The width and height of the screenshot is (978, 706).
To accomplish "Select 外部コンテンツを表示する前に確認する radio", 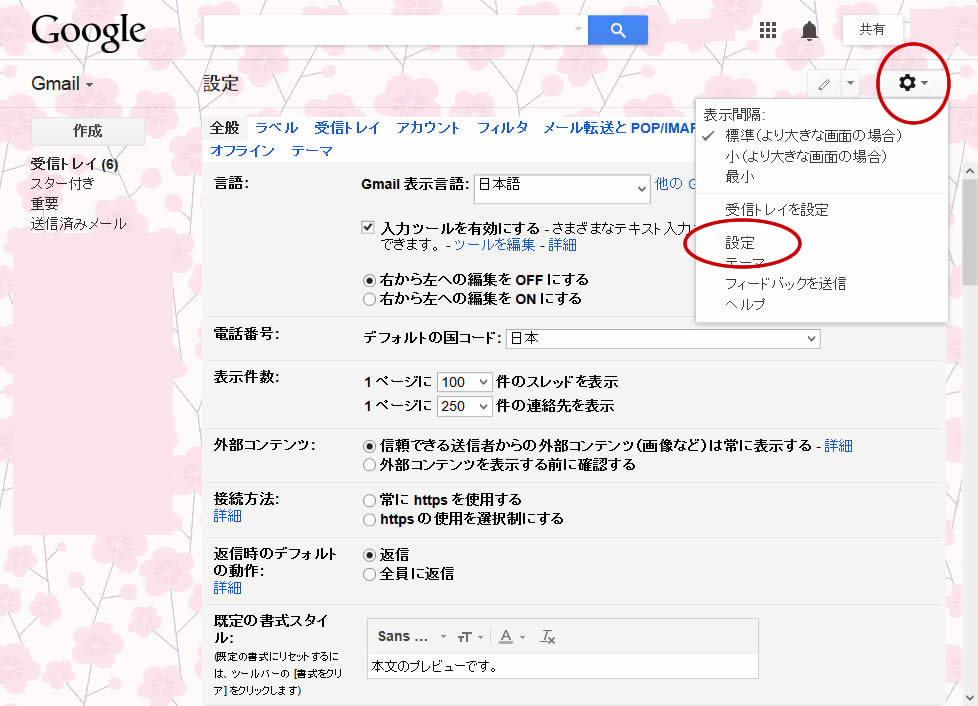I will coord(369,465).
